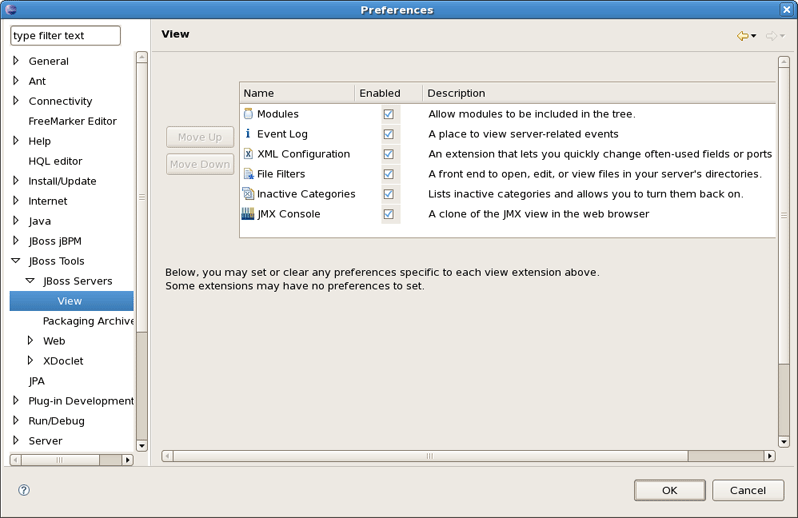Uncheck the Event Log enabled box

[388, 134]
